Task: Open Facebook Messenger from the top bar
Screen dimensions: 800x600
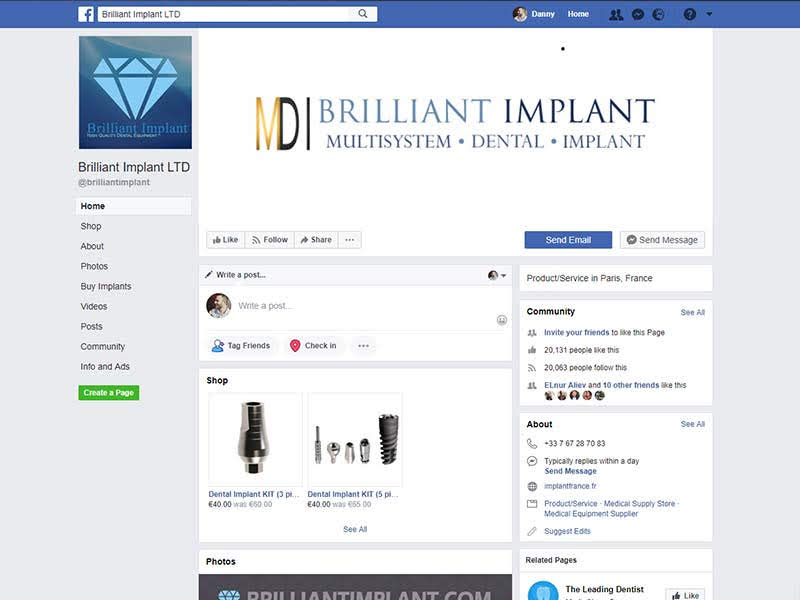Action: [636, 14]
